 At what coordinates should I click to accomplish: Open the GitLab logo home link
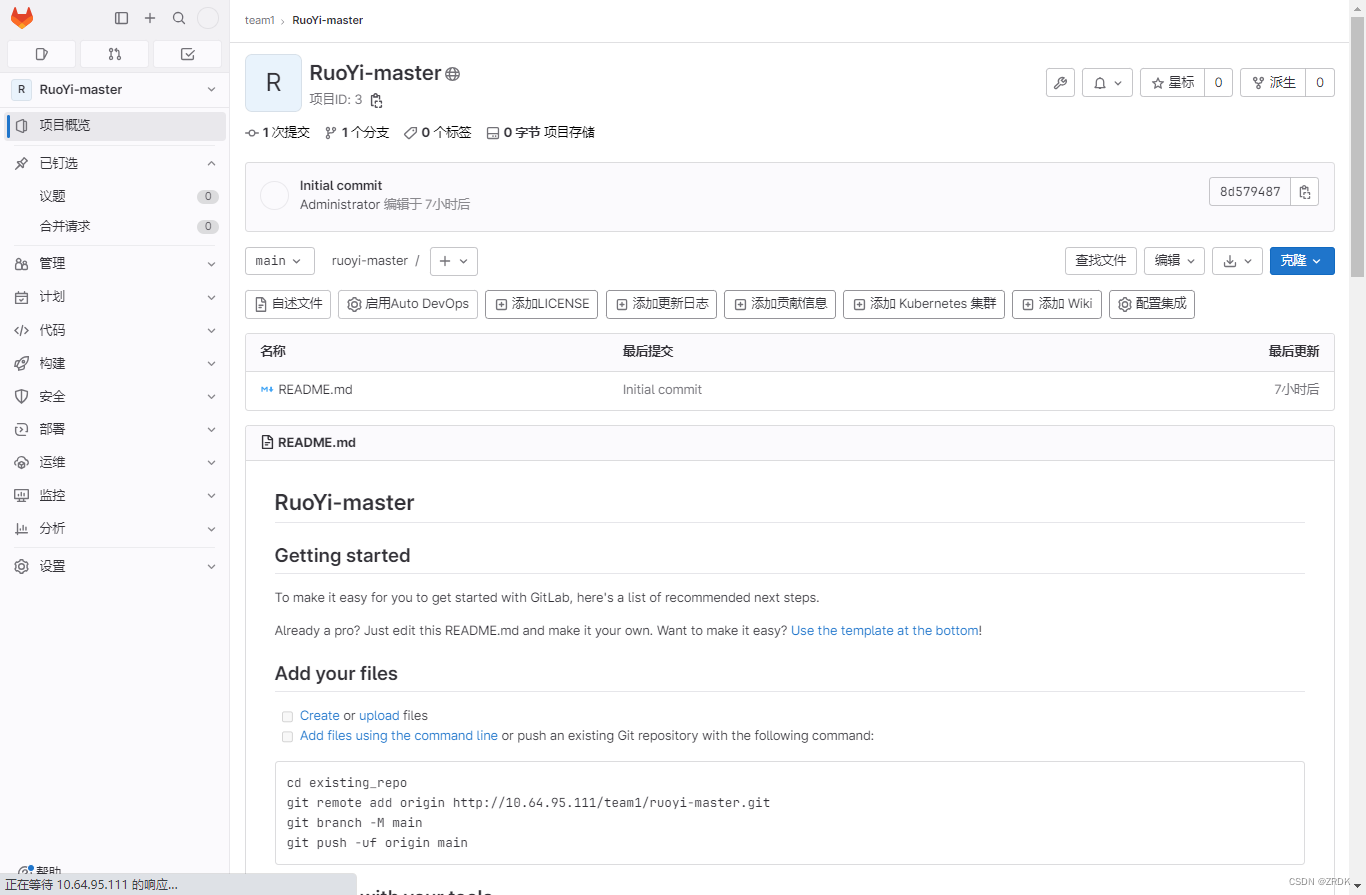pos(22,18)
